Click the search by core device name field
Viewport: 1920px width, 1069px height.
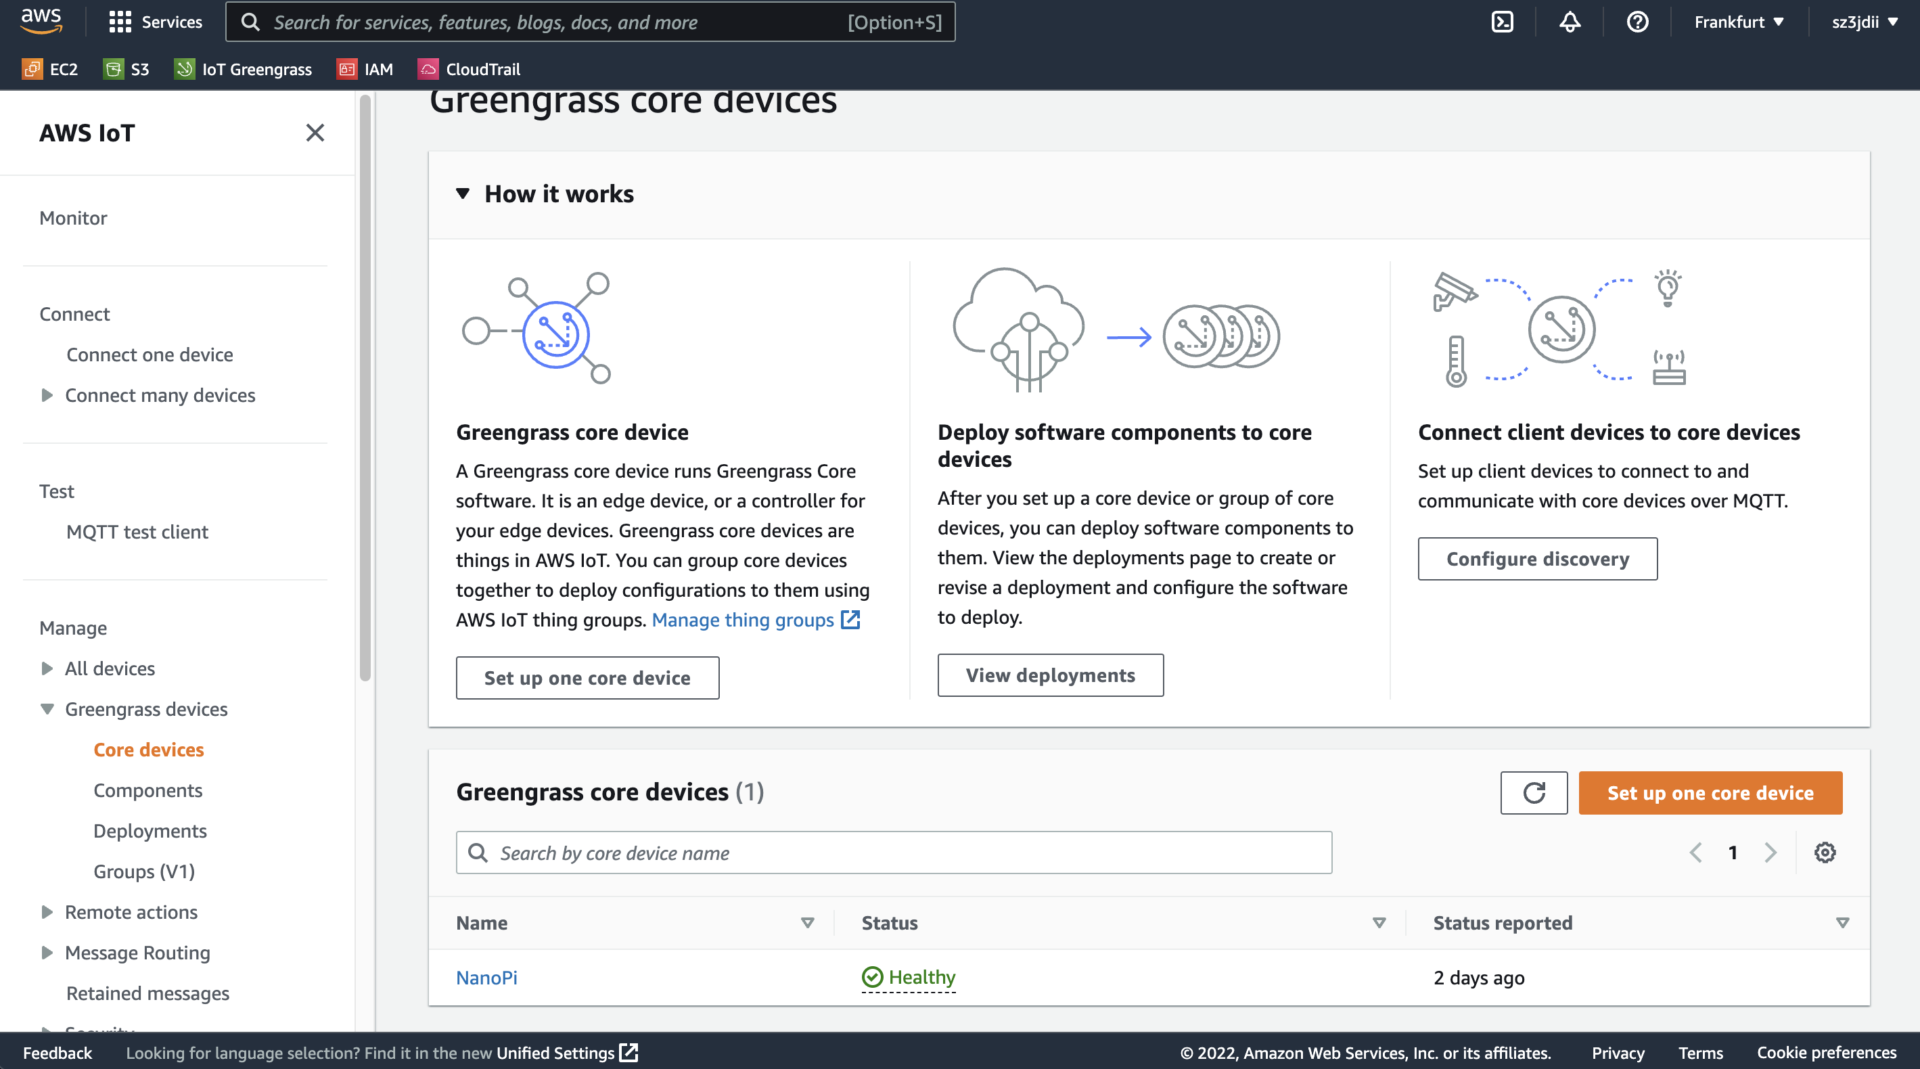pos(893,852)
